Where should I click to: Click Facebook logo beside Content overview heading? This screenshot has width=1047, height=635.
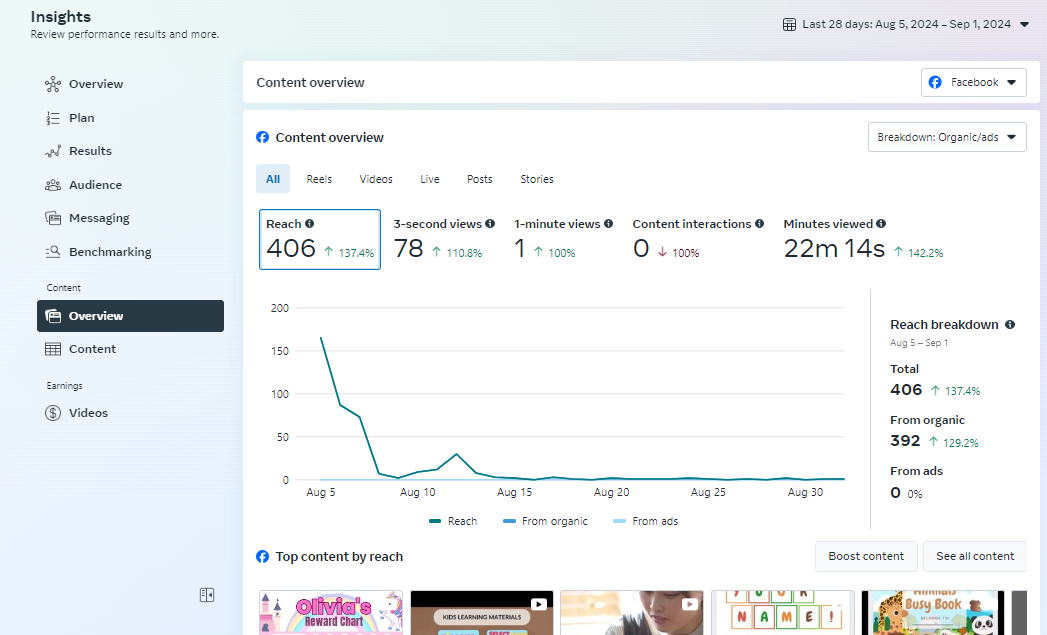coord(262,137)
